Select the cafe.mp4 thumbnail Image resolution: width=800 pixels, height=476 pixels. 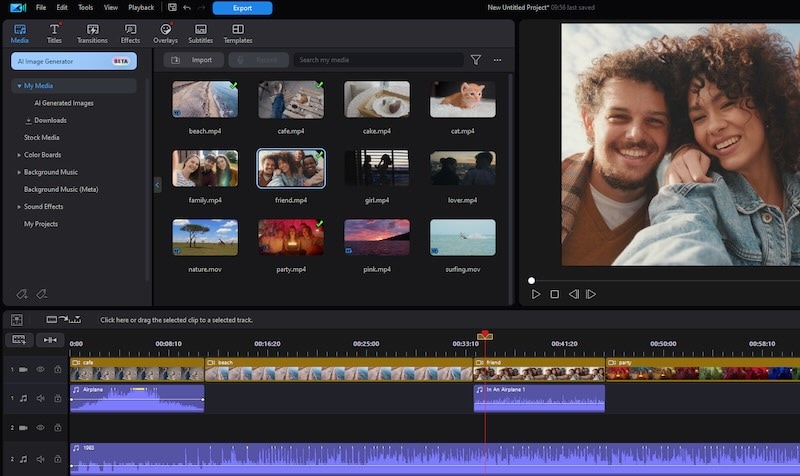[x=291, y=99]
